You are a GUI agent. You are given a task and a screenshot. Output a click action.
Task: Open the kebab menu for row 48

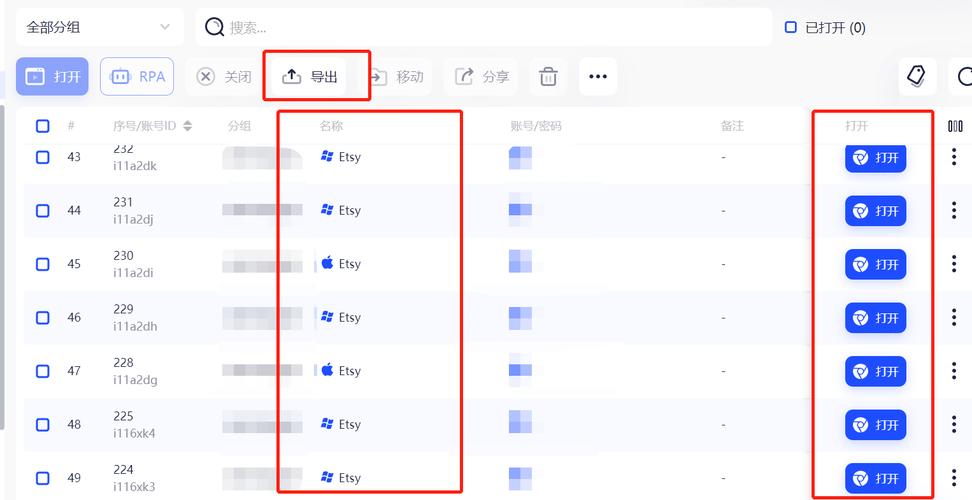pyautogui.click(x=954, y=424)
